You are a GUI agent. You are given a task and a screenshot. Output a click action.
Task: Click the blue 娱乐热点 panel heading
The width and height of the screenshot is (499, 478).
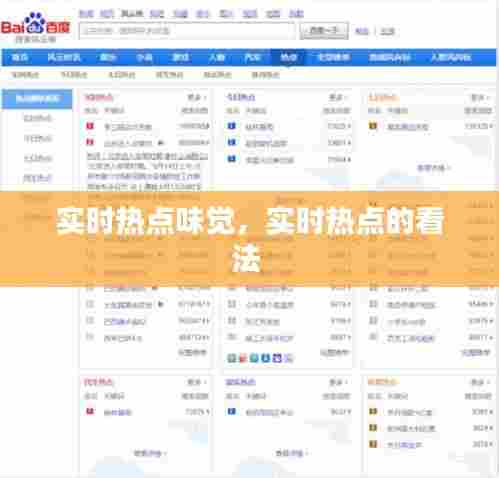(241, 382)
